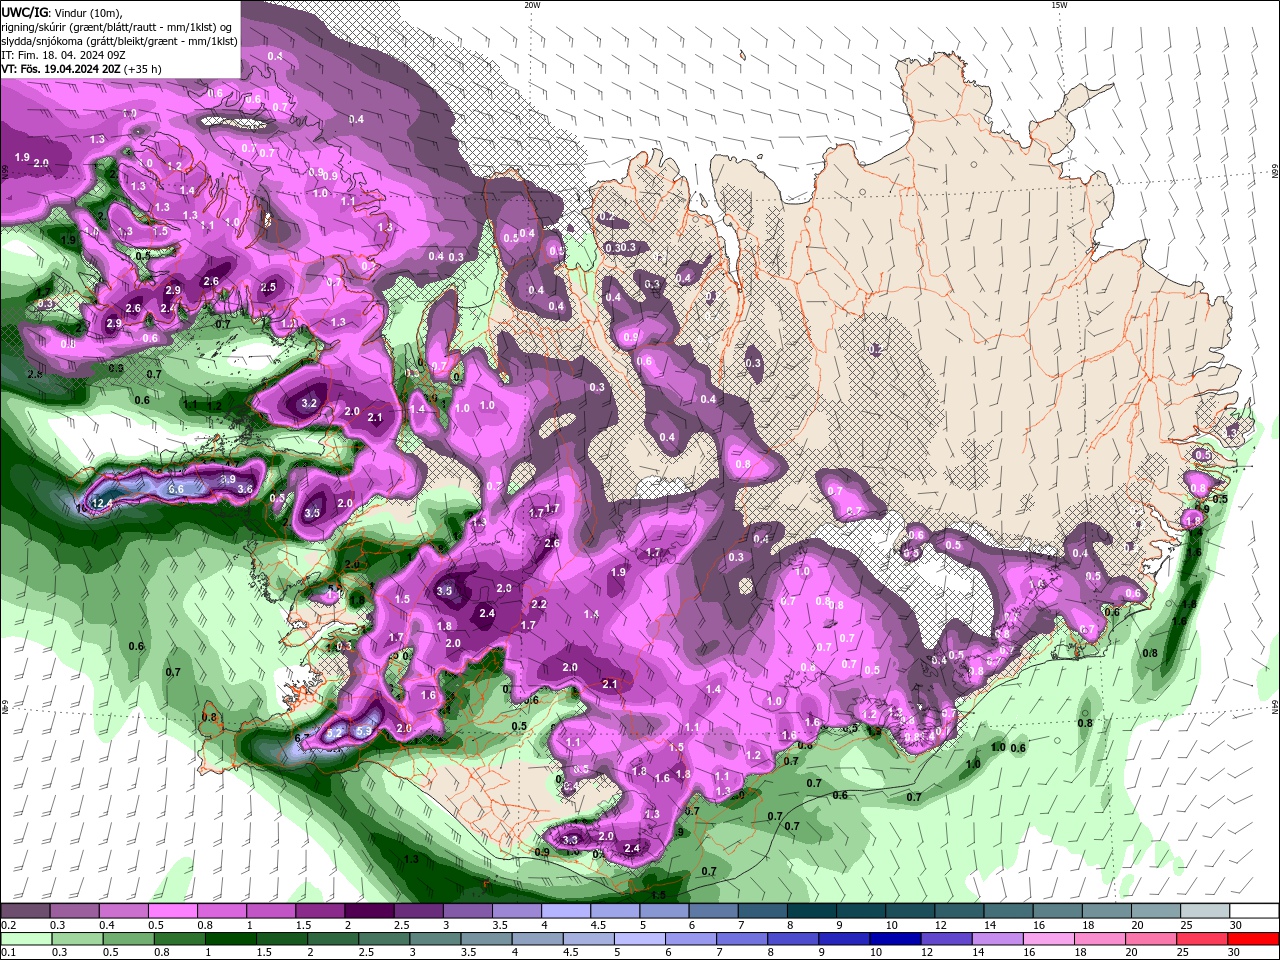Click the '6.7' value near the southwest coast
Image resolution: width=1280 pixels, height=960 pixels.
click(x=301, y=738)
